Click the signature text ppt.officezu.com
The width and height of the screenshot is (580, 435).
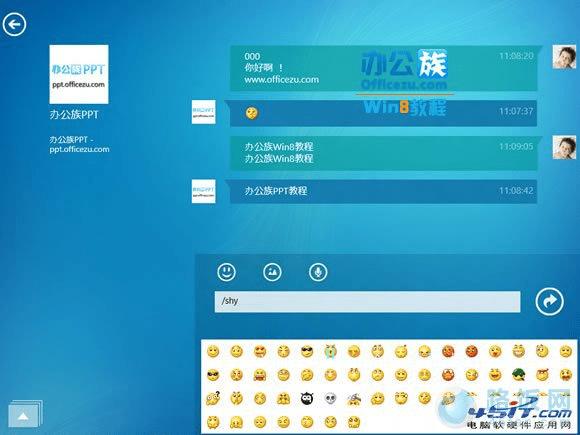click(80, 149)
